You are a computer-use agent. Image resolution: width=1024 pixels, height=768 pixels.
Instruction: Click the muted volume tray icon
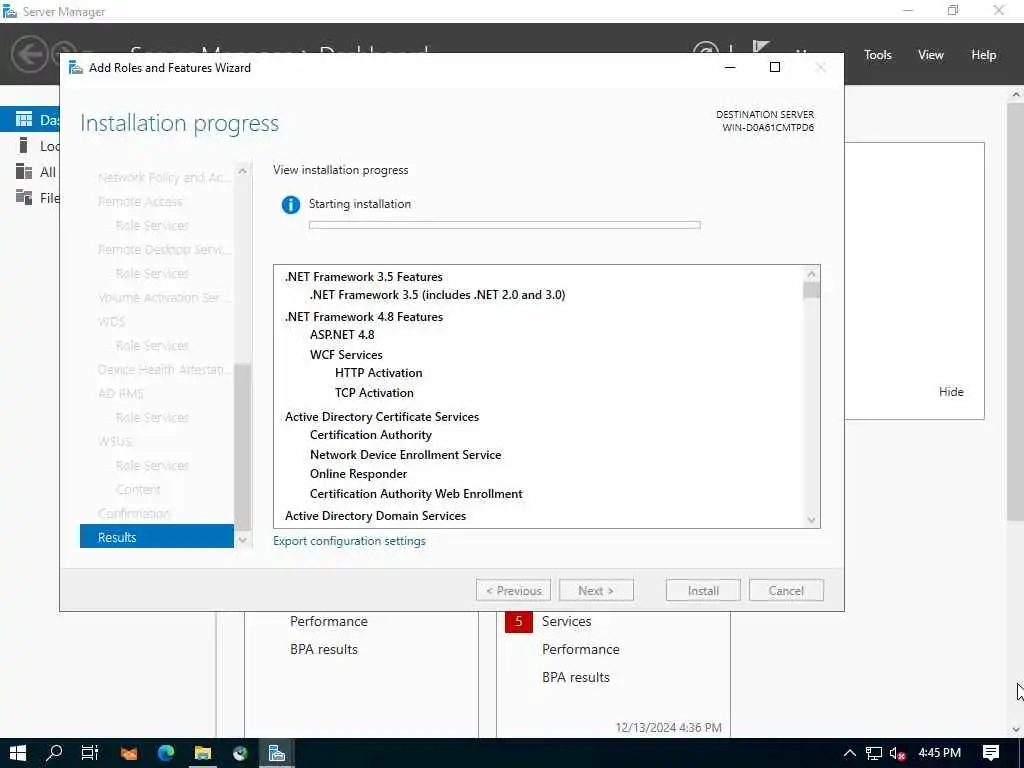click(x=897, y=754)
